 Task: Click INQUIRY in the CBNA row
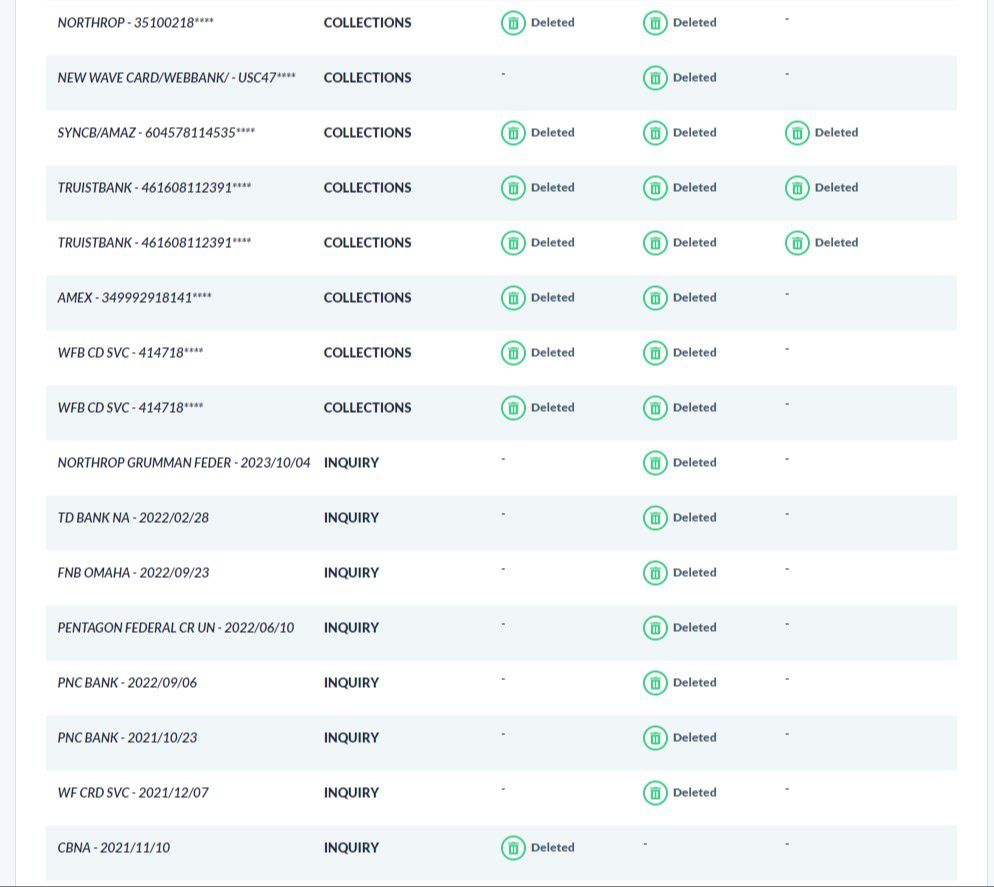pos(351,848)
